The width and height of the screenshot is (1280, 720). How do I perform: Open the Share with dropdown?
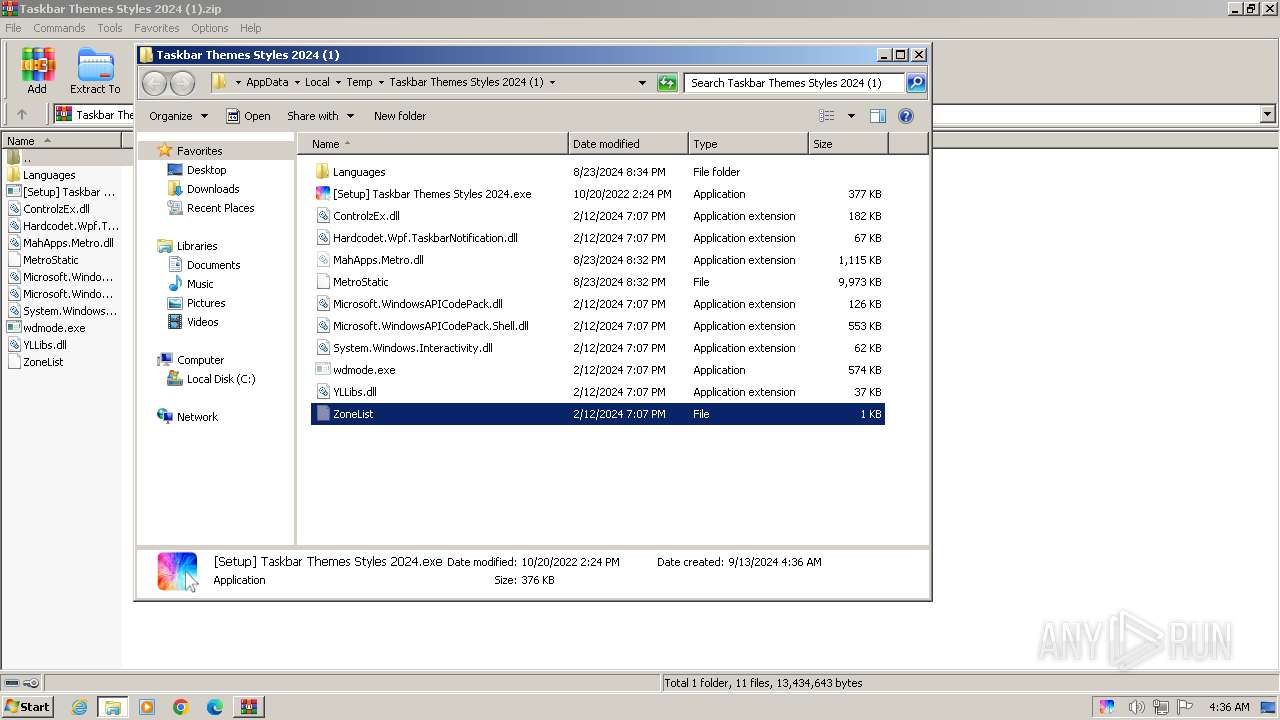[320, 116]
